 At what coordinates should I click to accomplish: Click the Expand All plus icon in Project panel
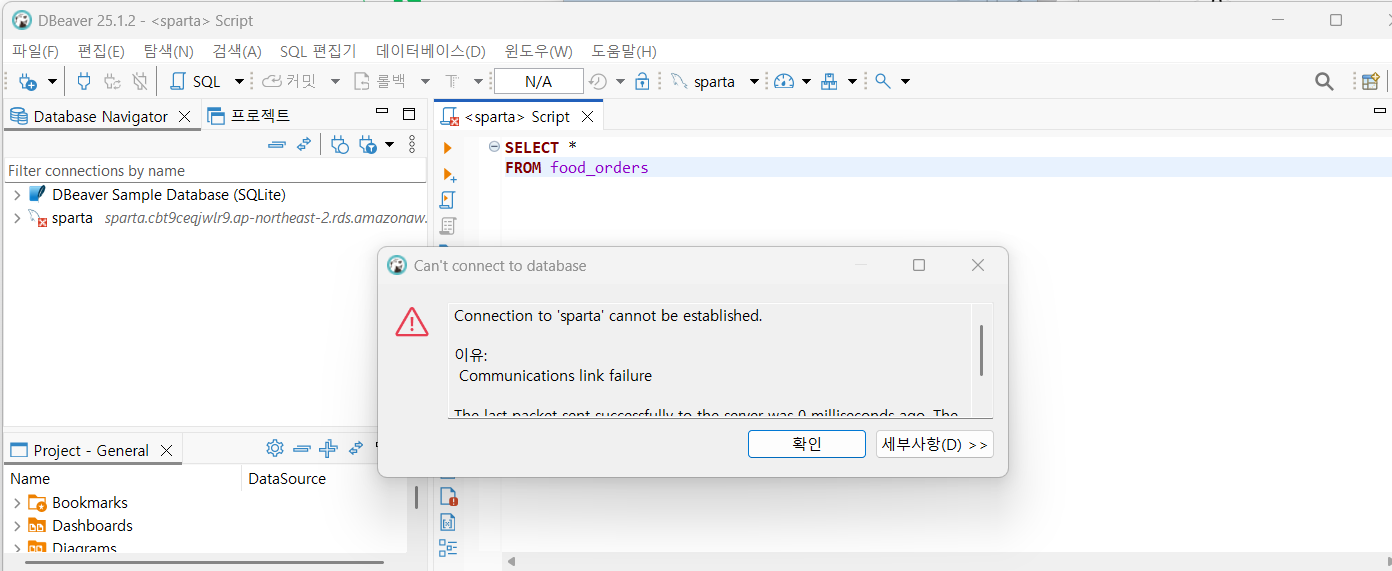tap(328, 448)
